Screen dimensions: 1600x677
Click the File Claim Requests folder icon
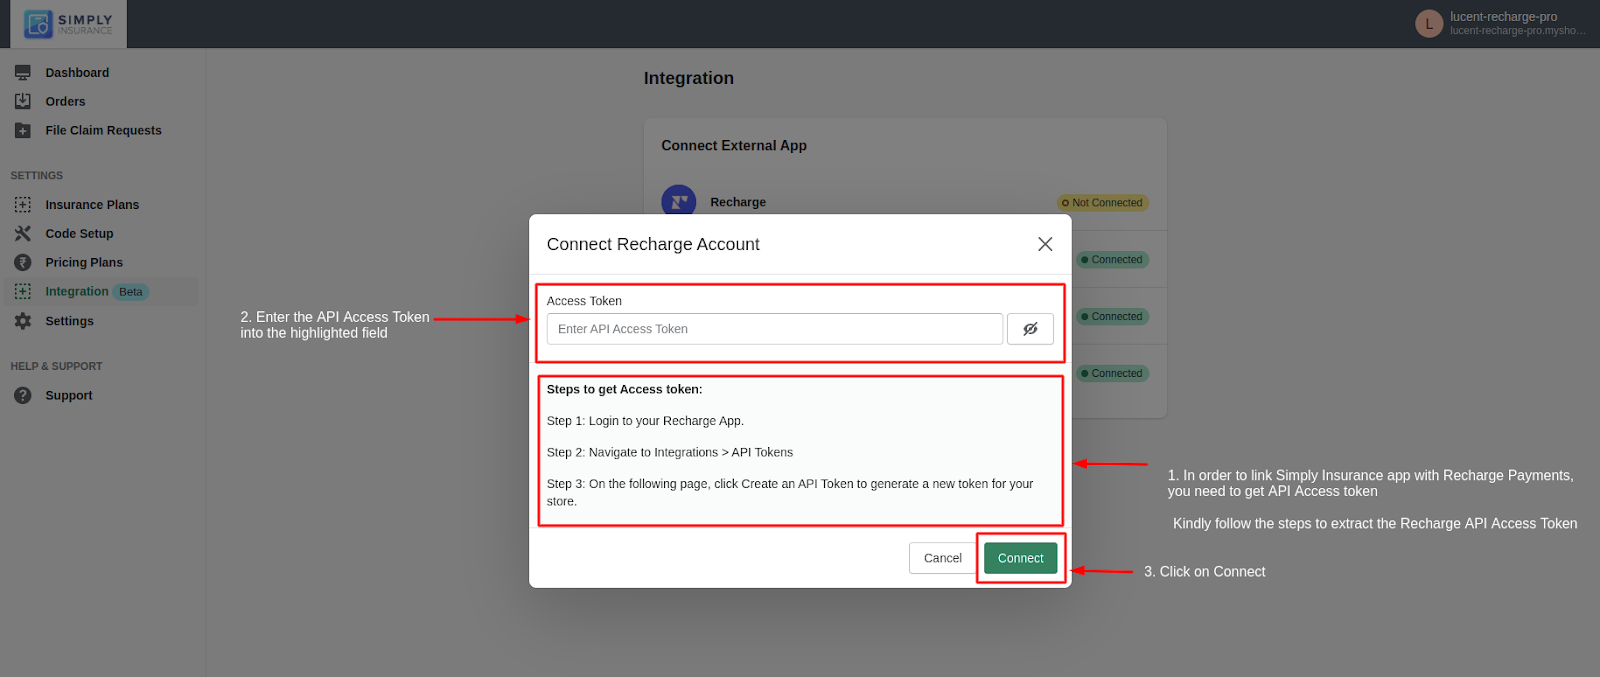point(23,131)
